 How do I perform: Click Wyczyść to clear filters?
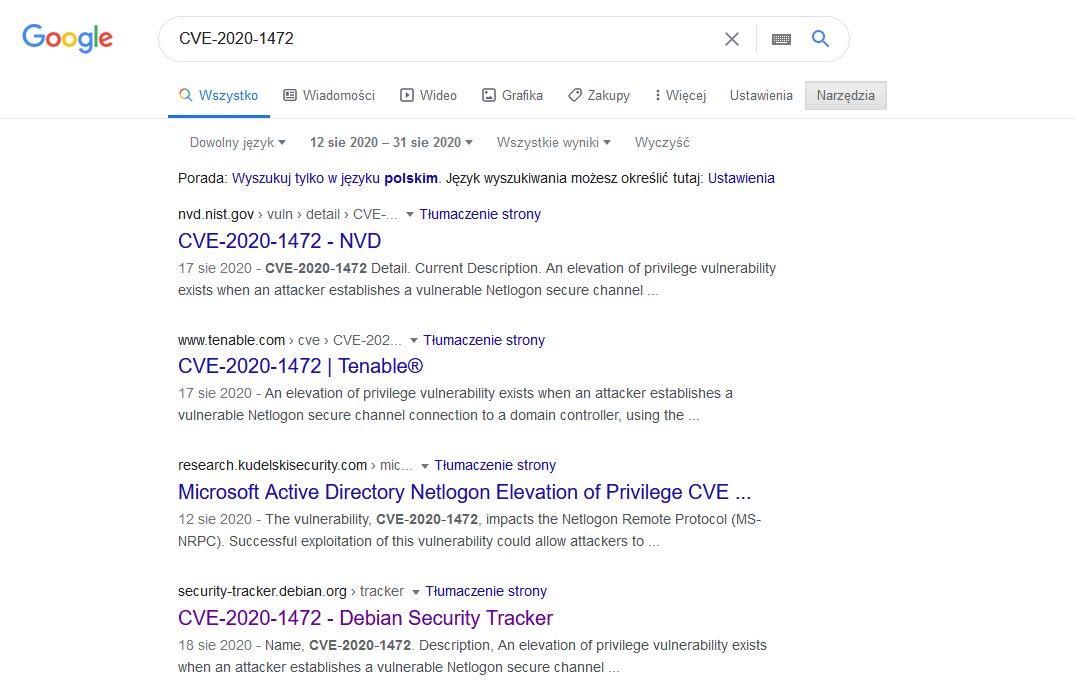pos(662,142)
